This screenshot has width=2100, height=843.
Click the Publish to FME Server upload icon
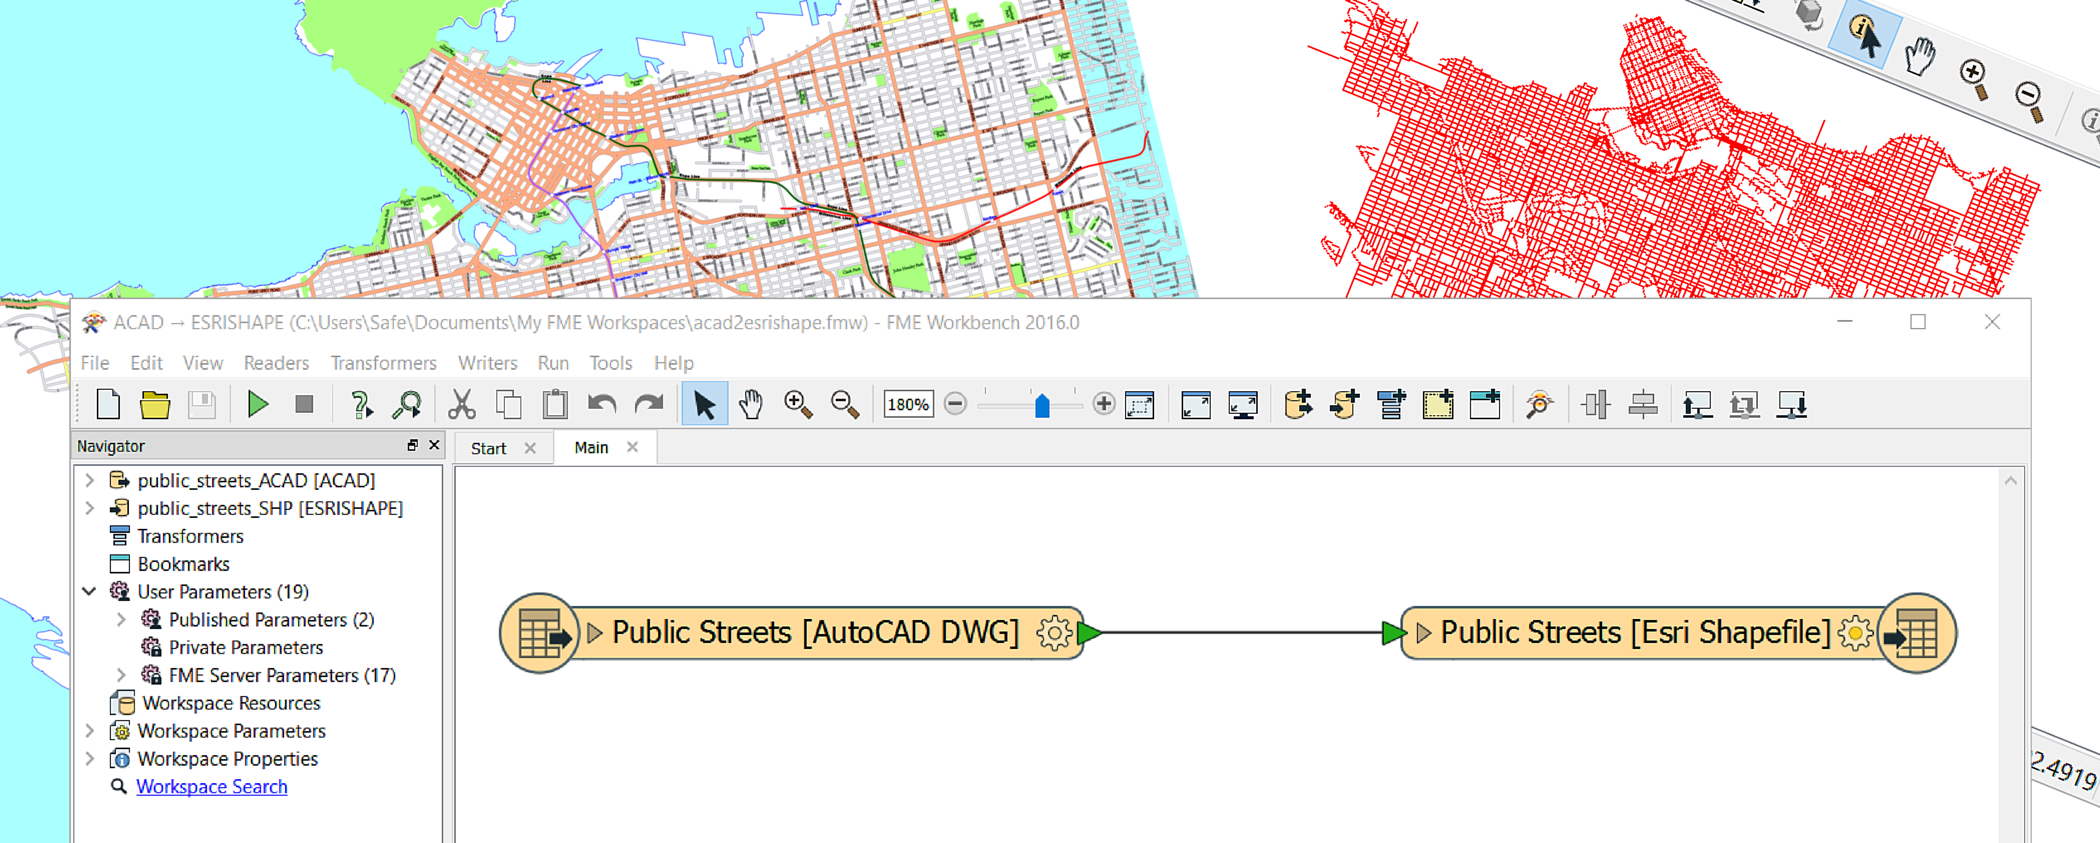1698,405
